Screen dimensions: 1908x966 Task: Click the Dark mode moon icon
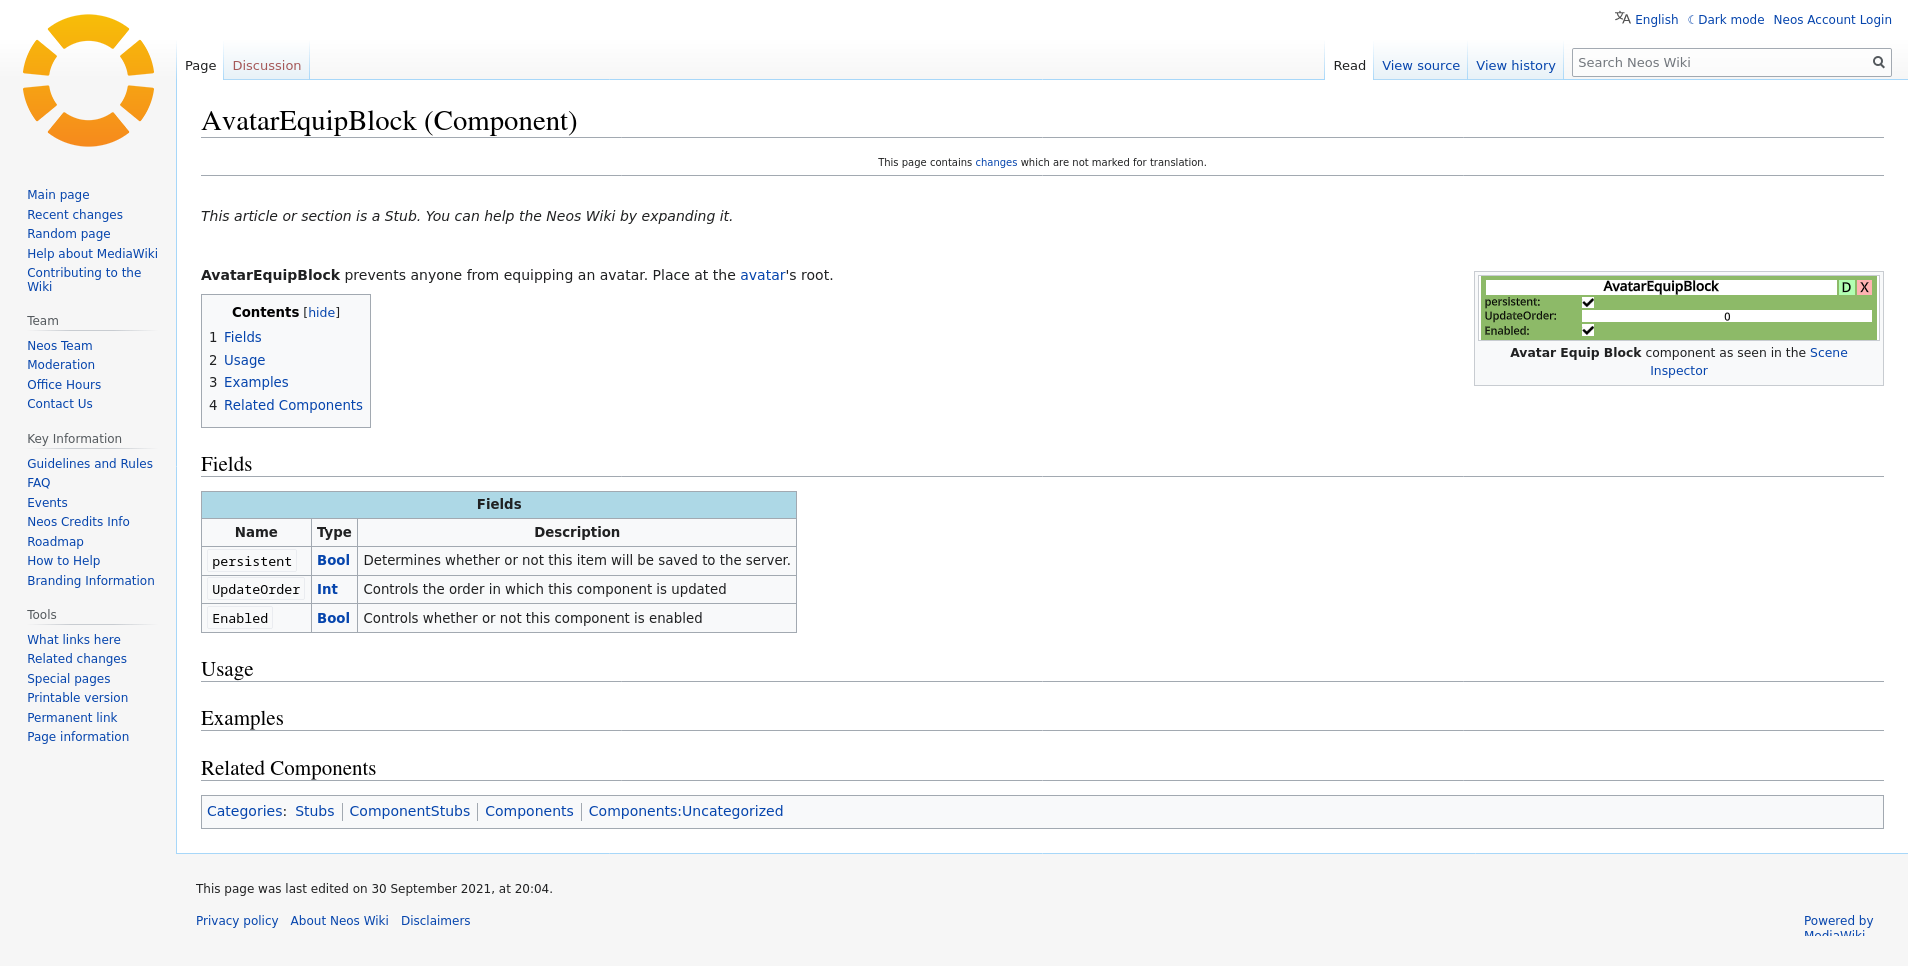point(1691,20)
